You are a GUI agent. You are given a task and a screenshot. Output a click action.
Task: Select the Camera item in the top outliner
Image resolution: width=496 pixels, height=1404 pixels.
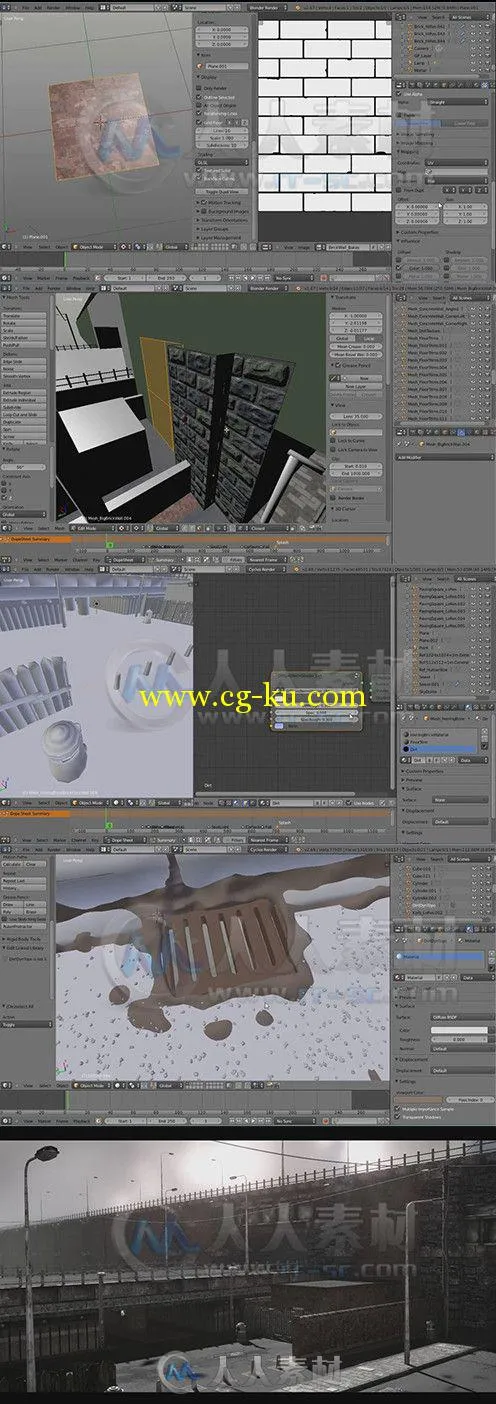[421, 48]
